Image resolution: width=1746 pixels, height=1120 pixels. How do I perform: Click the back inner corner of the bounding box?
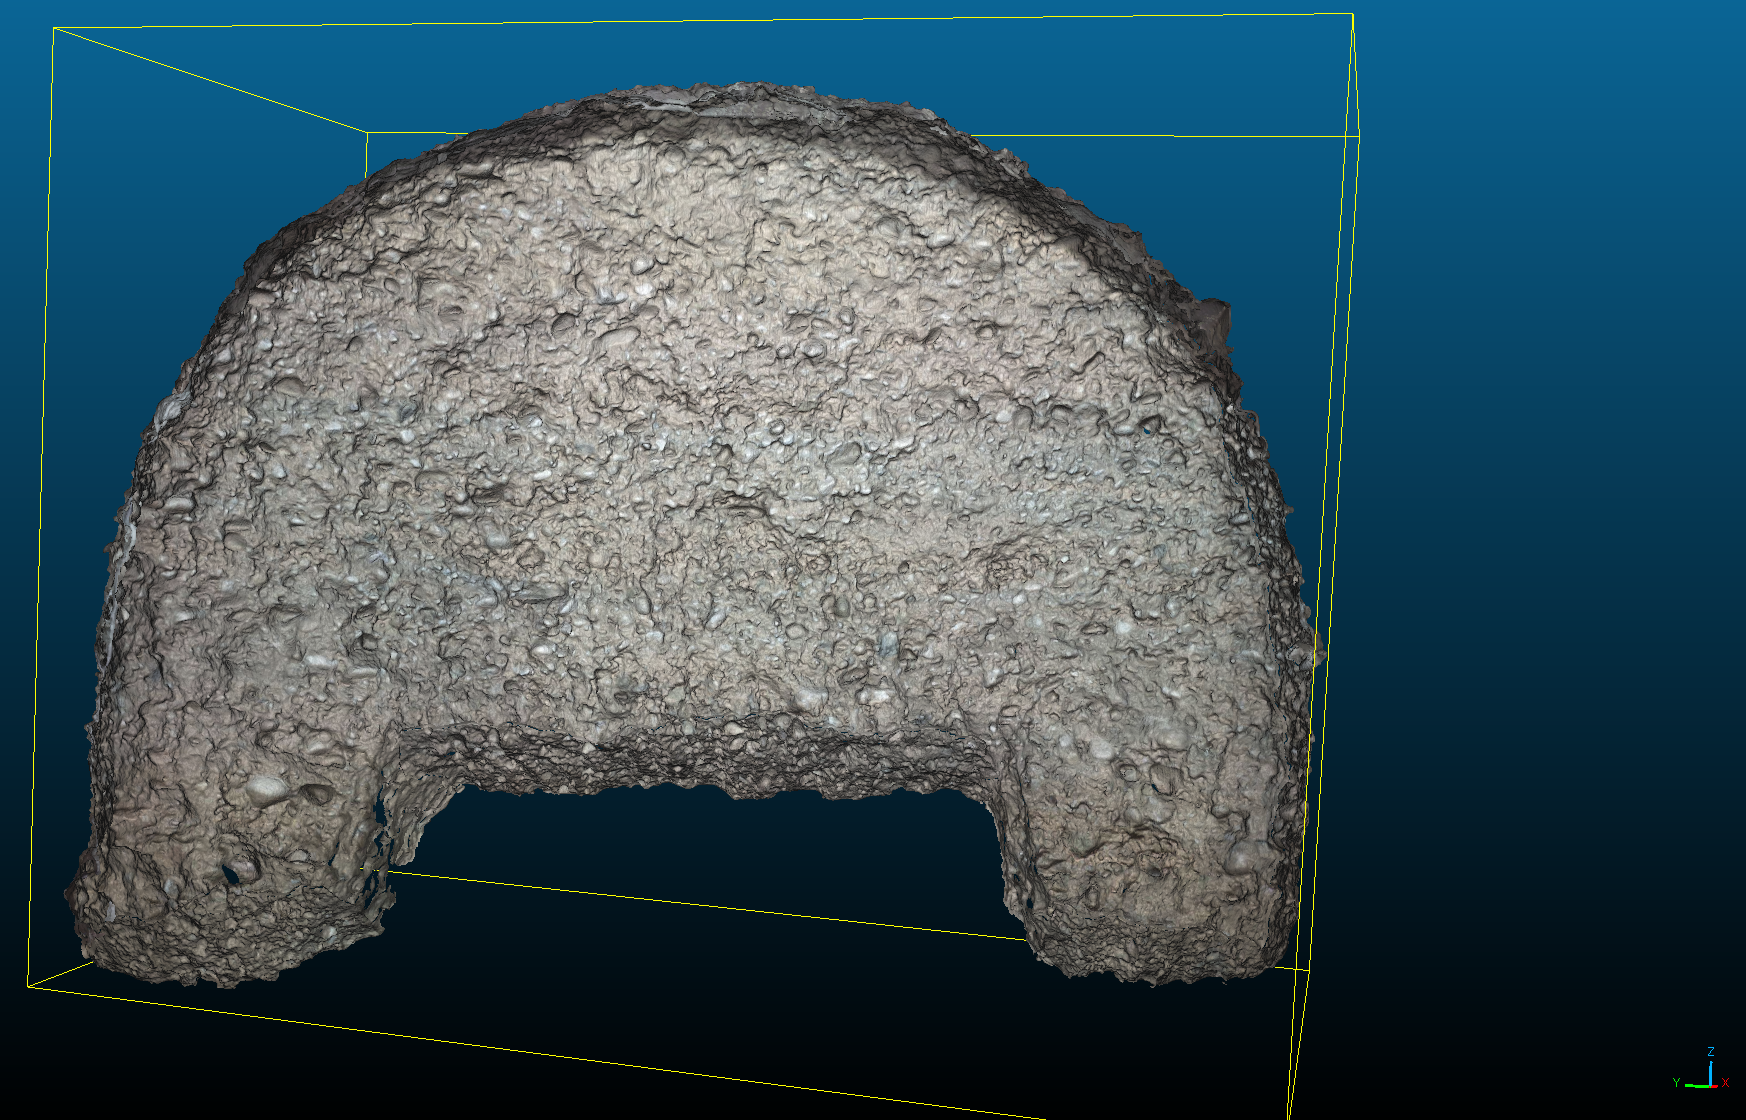pos(367,133)
